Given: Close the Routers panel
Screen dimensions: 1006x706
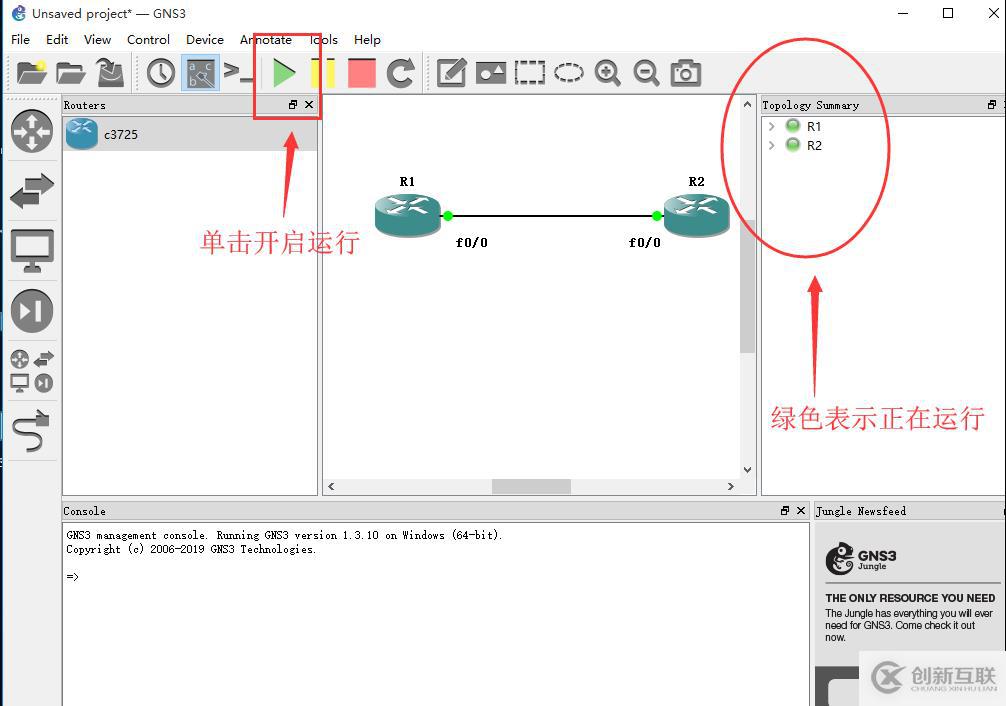Looking at the screenshot, I should click(309, 105).
